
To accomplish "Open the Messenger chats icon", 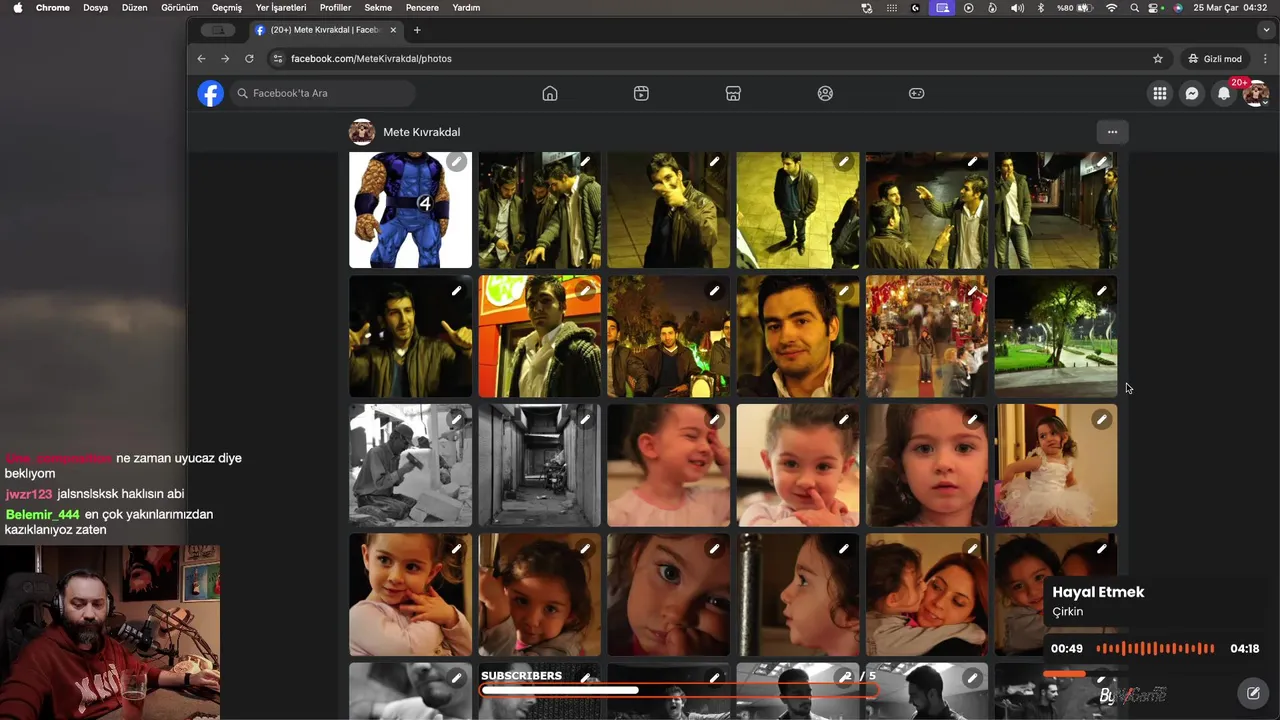I will tap(1191, 93).
